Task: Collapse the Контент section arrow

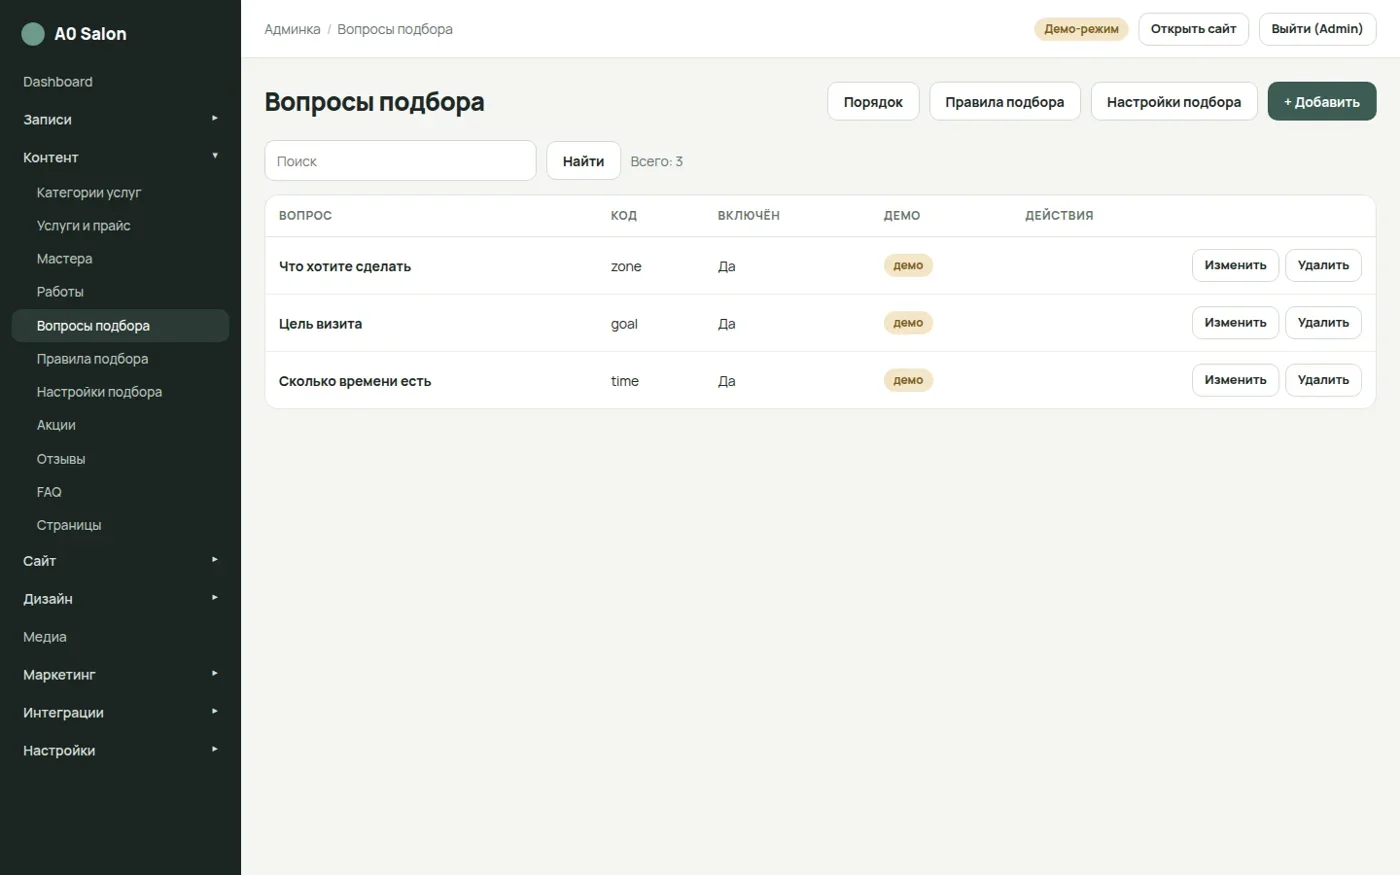Action: (214, 156)
